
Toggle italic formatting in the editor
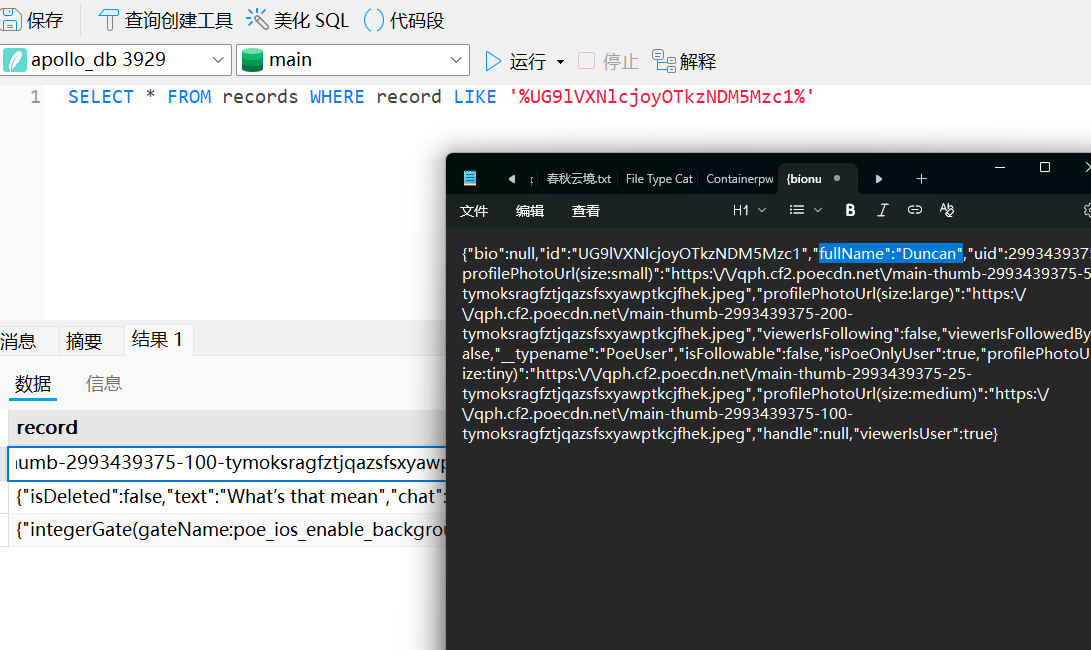coord(882,210)
